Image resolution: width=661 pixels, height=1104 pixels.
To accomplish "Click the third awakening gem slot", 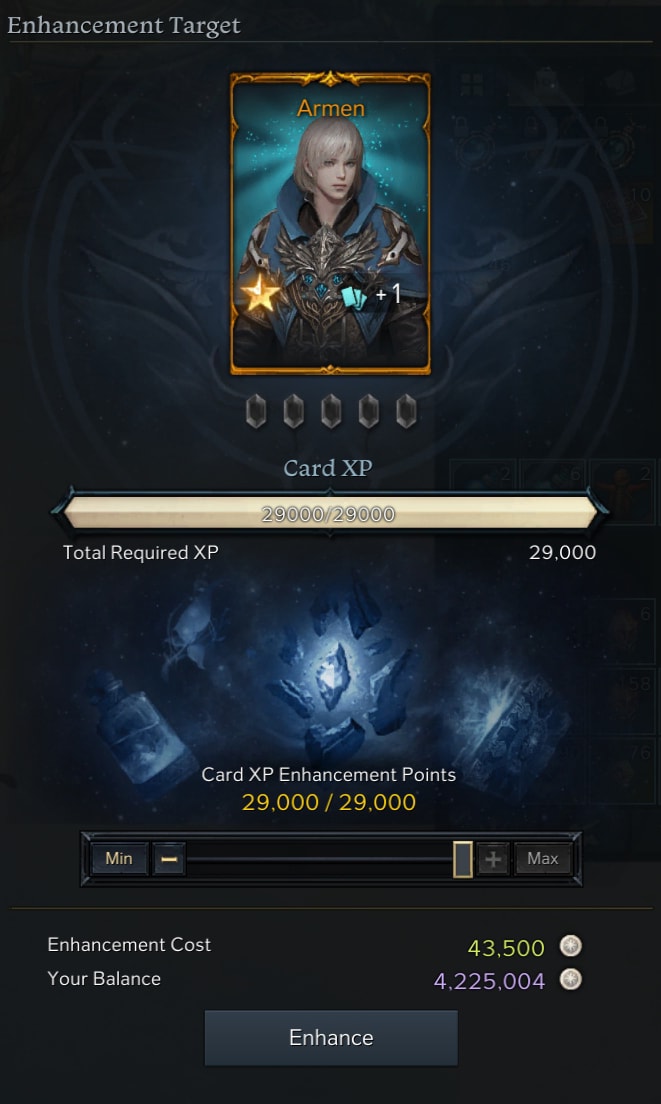I will (x=331, y=411).
